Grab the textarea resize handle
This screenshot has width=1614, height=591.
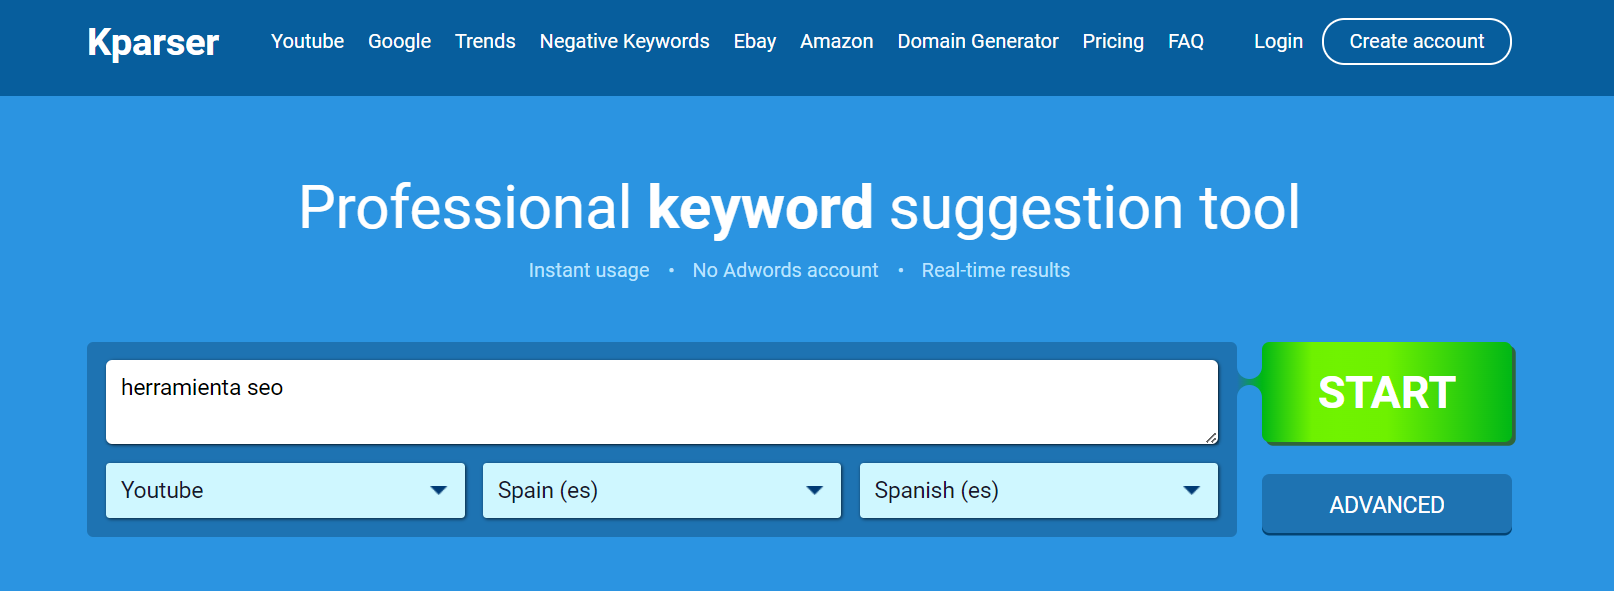[1211, 437]
